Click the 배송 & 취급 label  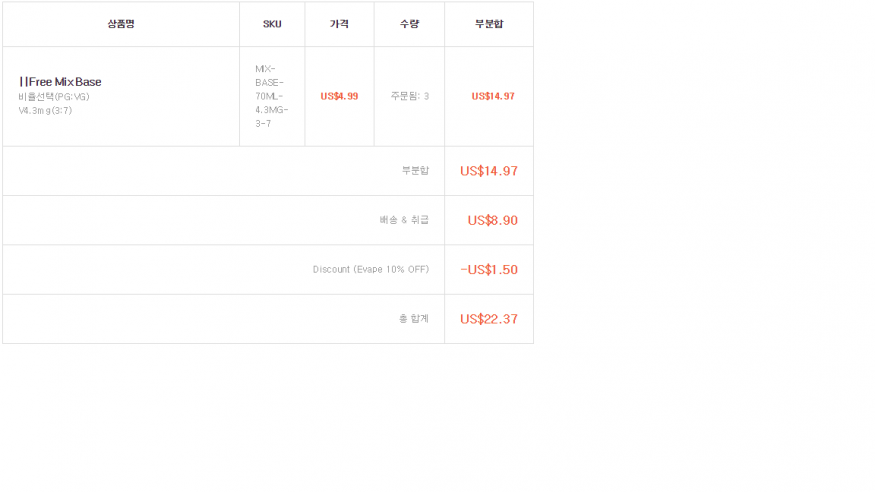(x=404, y=220)
